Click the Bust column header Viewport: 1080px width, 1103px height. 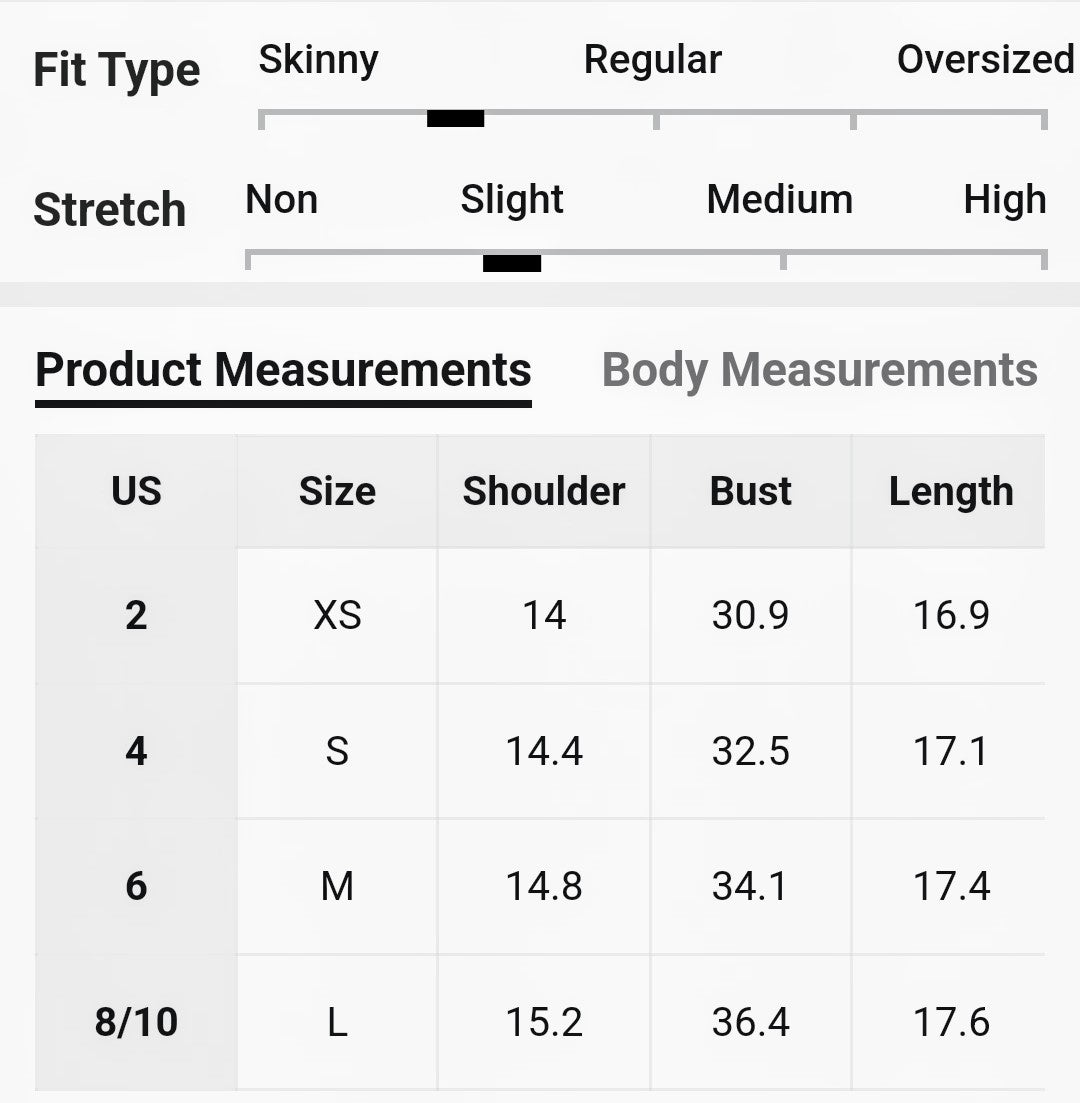click(x=750, y=491)
